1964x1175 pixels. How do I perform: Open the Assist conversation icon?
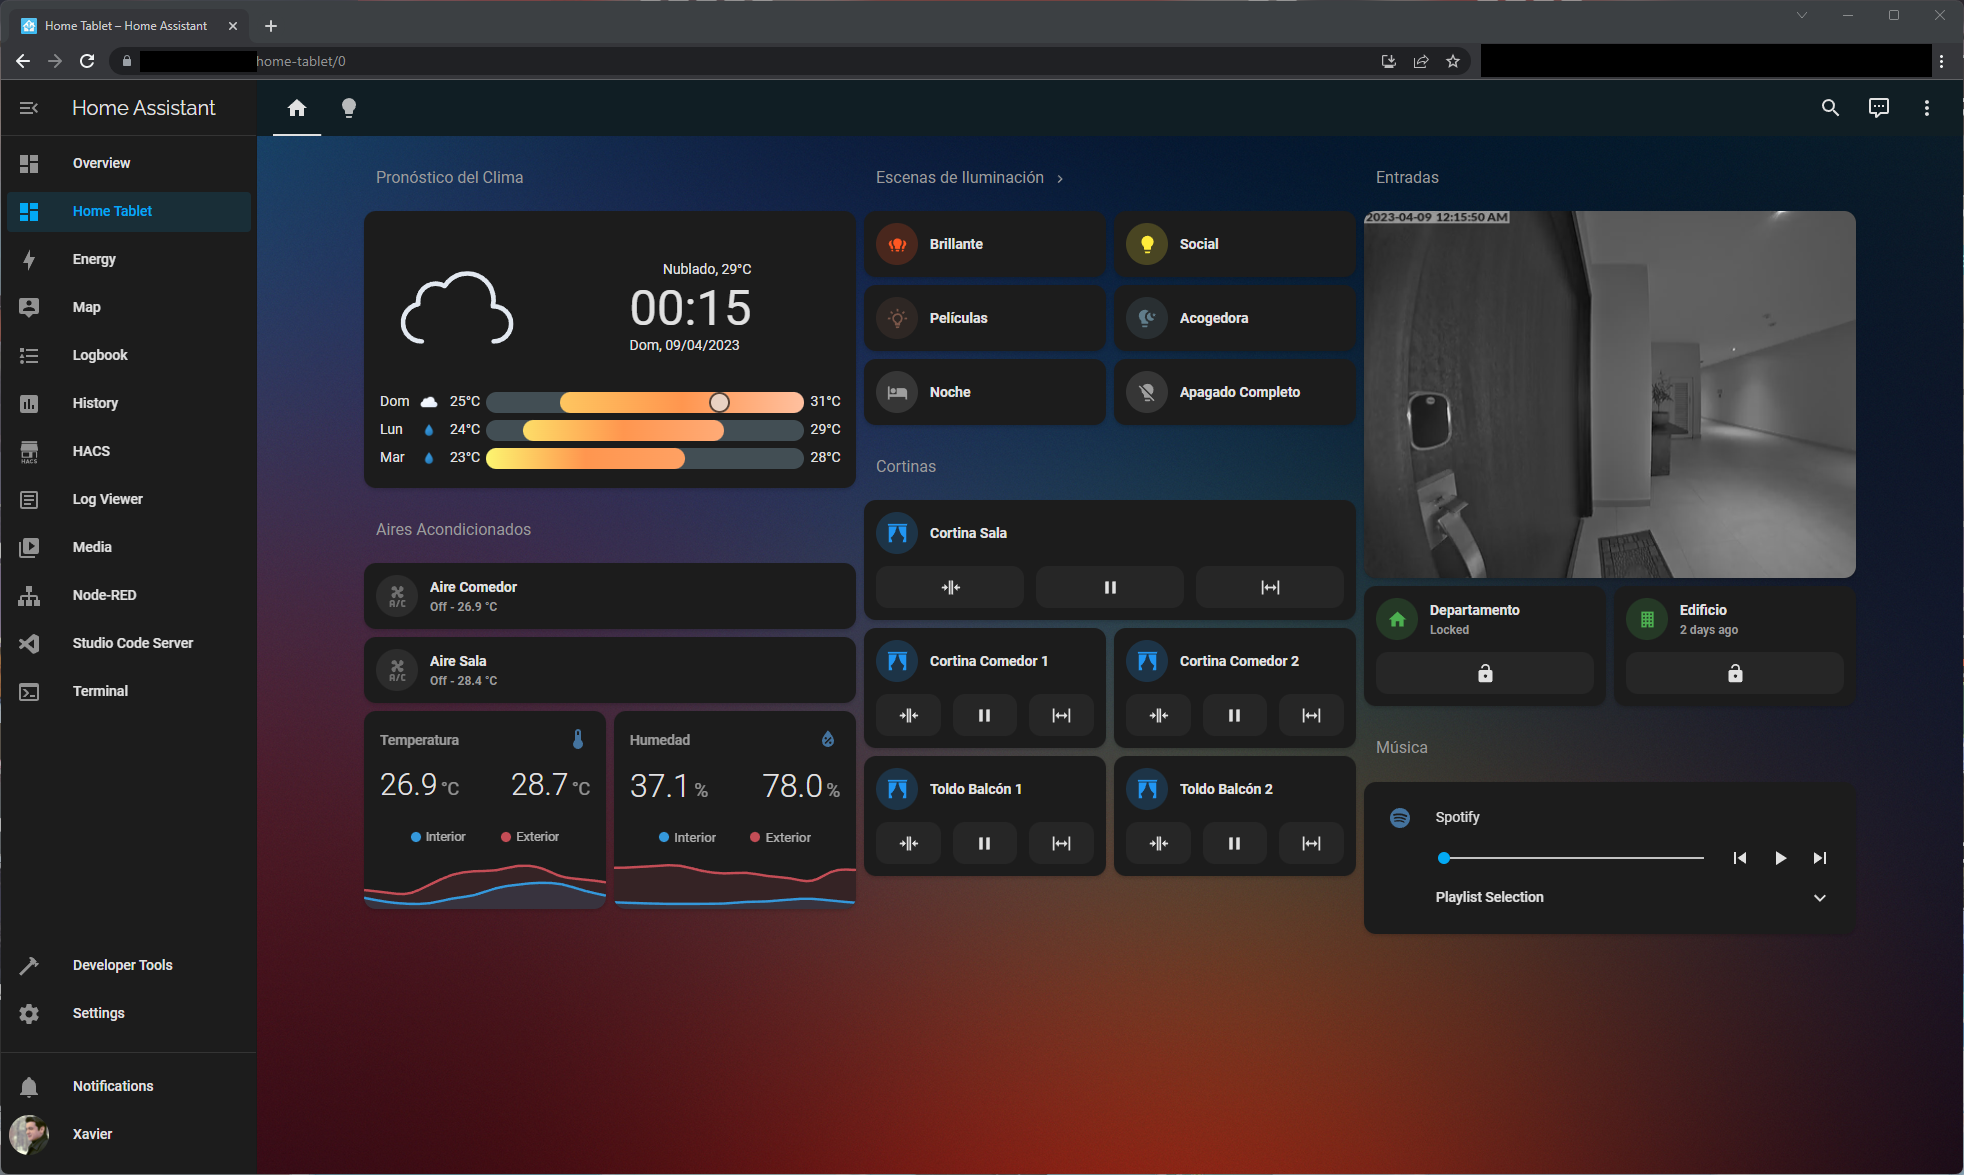[1878, 107]
